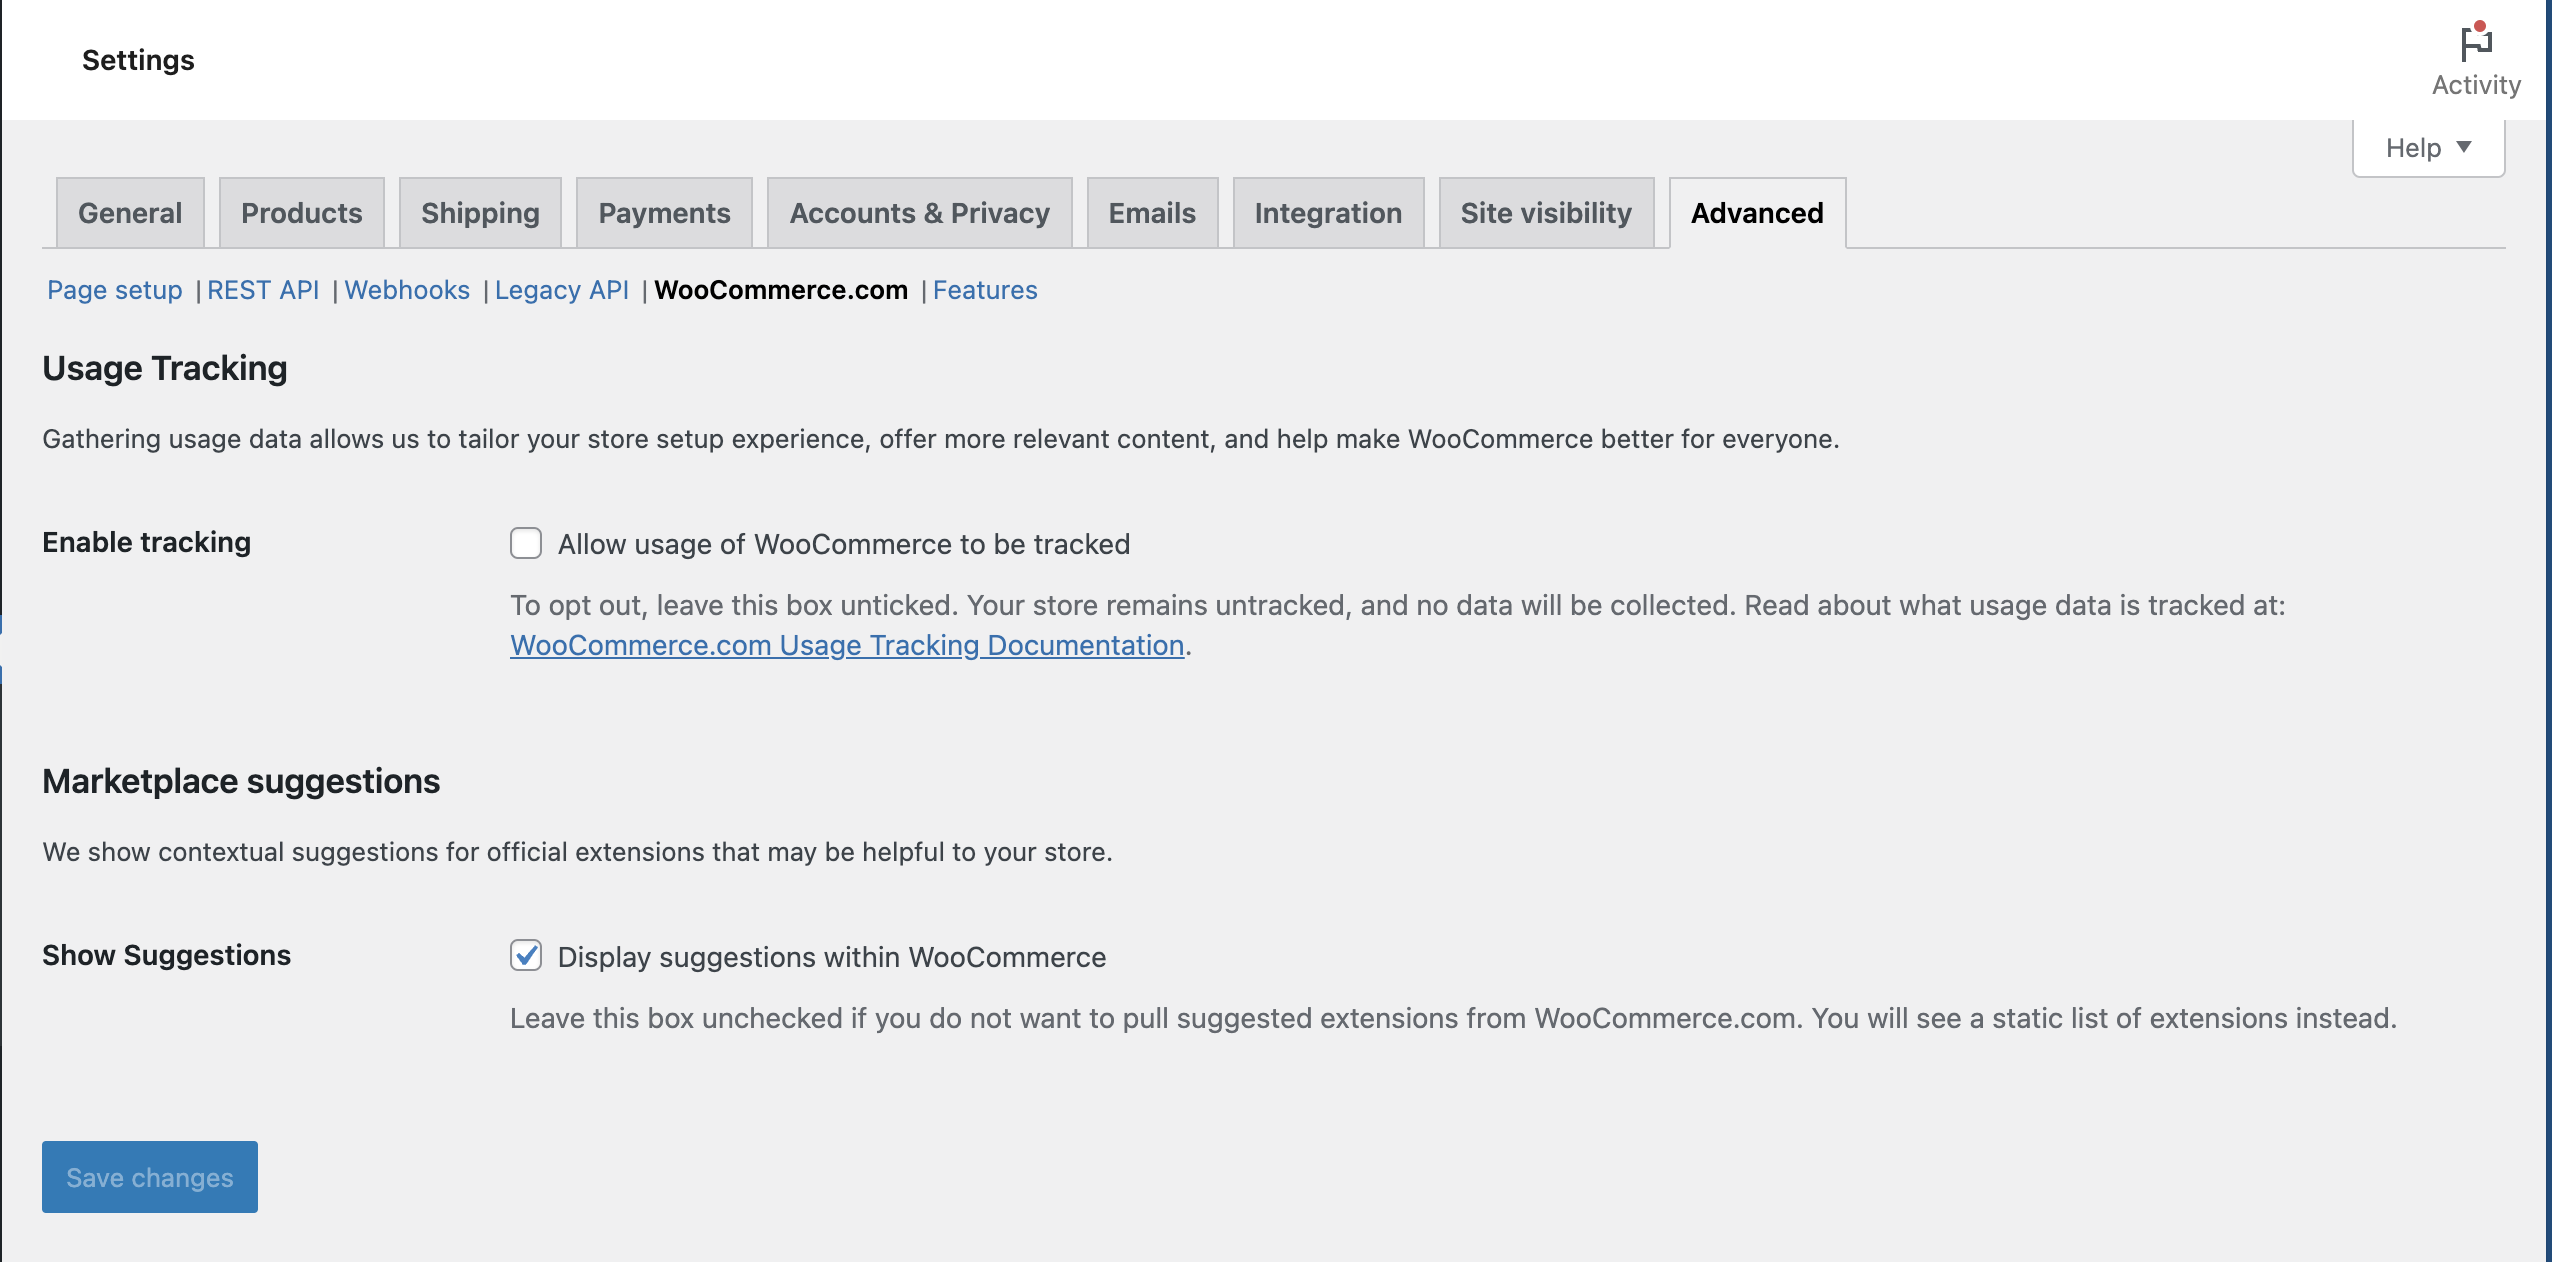
Task: Click the Save changes button
Action: coord(149,1176)
